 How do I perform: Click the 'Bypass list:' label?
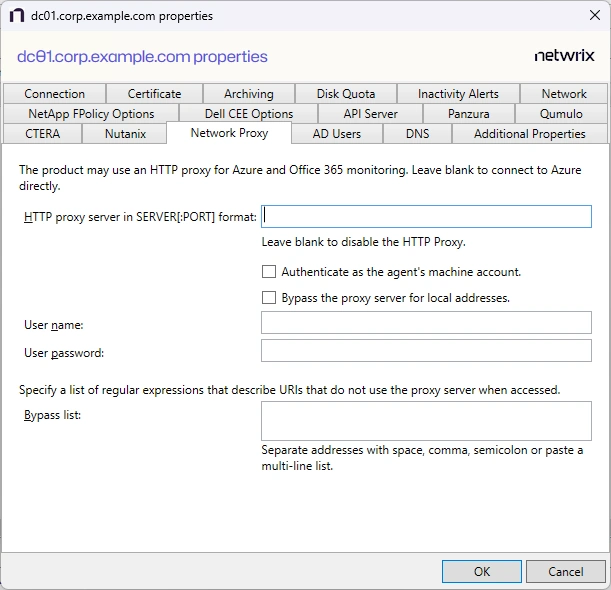53,415
